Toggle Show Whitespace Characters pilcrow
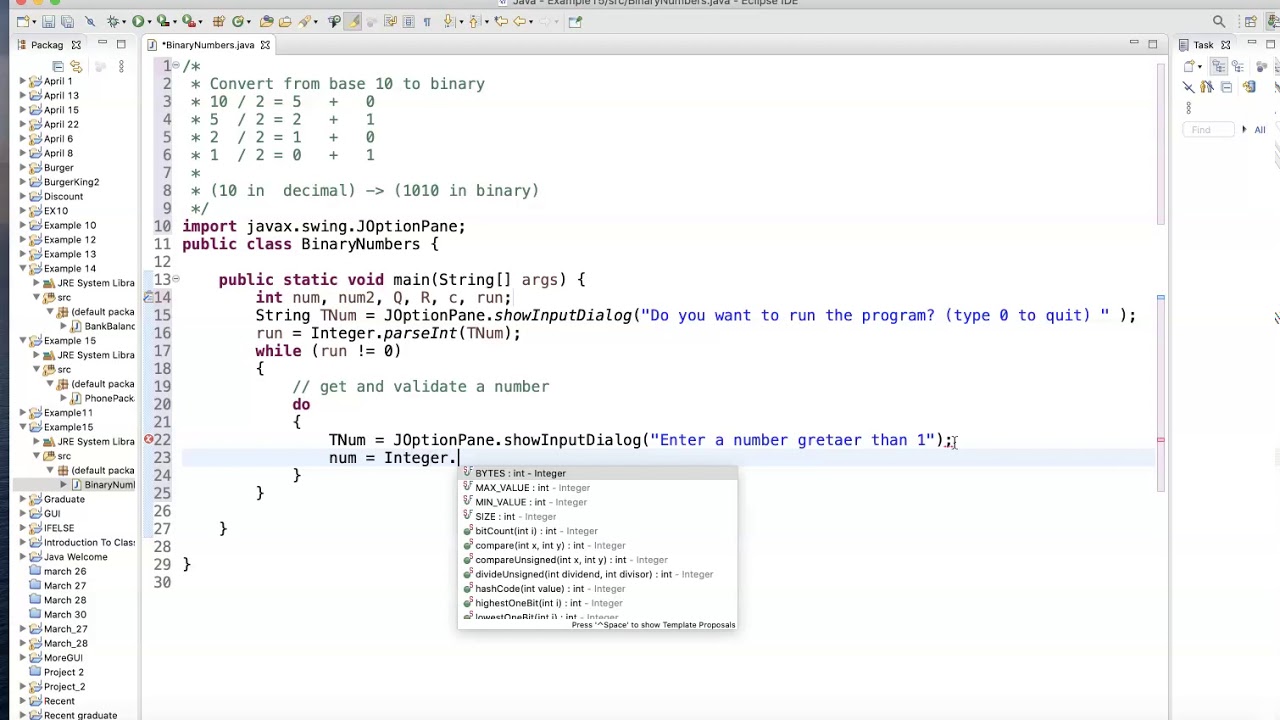Screen dimensions: 1280x720 pyautogui.click(x=427, y=21)
